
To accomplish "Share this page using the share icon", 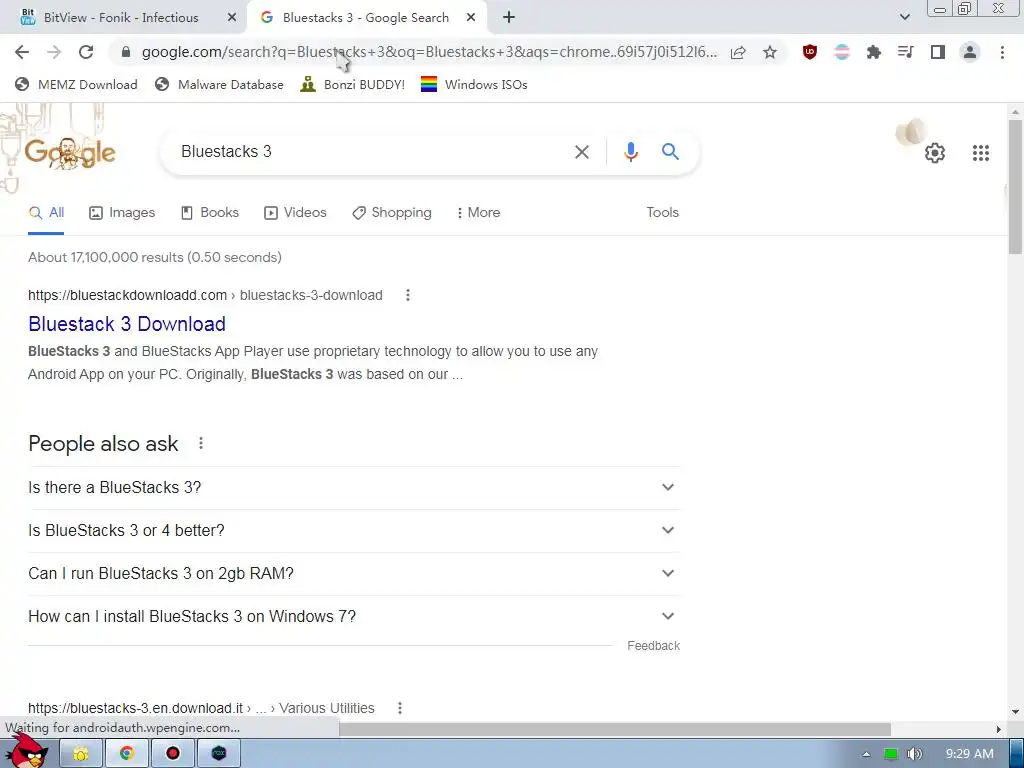I will (x=738, y=52).
